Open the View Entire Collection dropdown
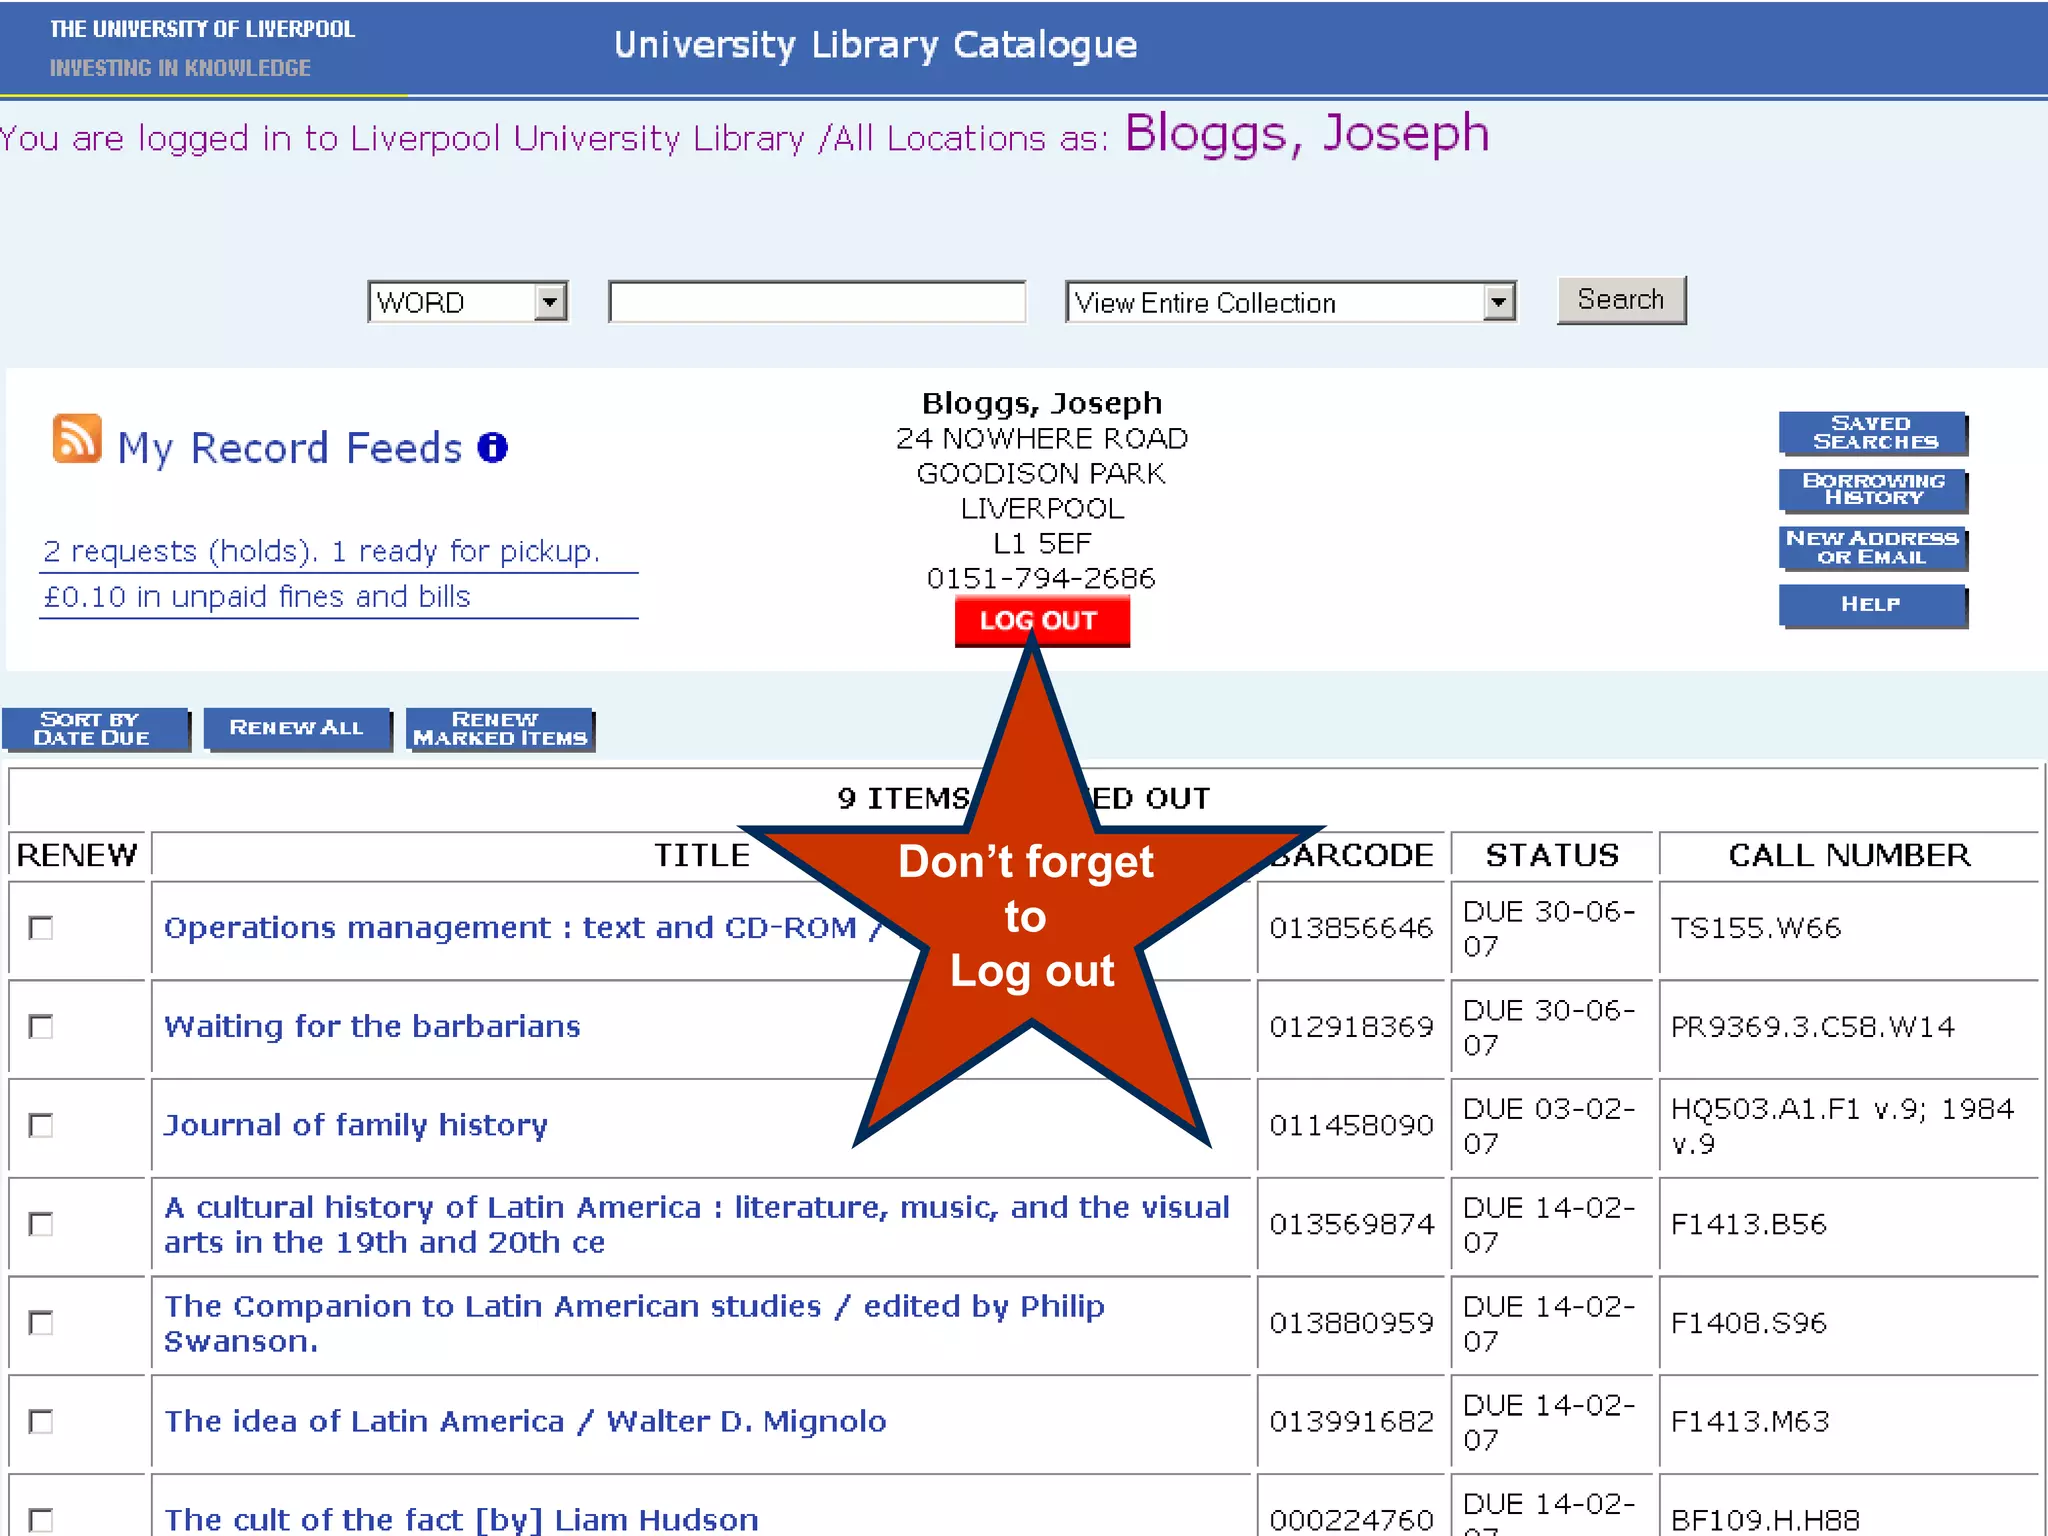This screenshot has width=2048, height=1536. [1291, 302]
